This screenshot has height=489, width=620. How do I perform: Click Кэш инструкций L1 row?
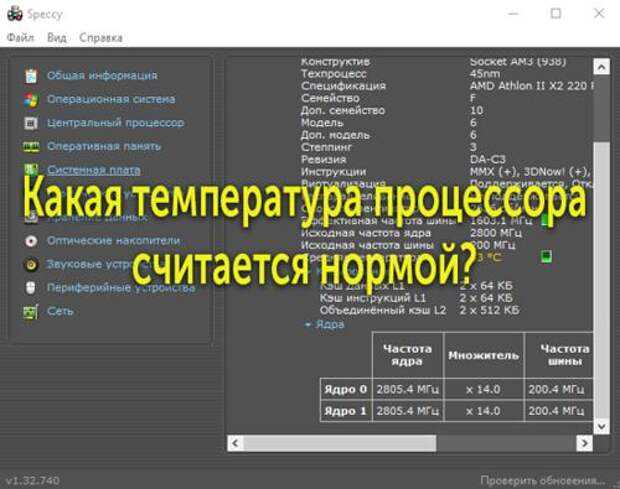[x=416, y=298]
